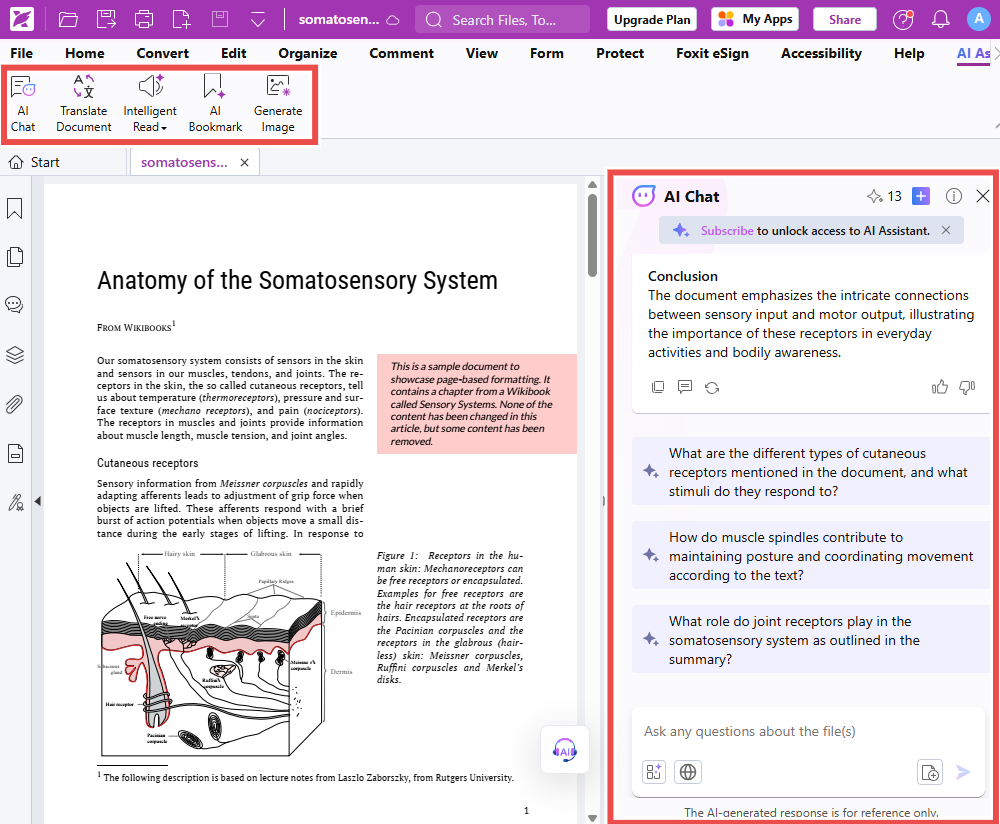The height and width of the screenshot is (824, 1000).
Task: Like the AI response with thumbs up
Action: [939, 387]
